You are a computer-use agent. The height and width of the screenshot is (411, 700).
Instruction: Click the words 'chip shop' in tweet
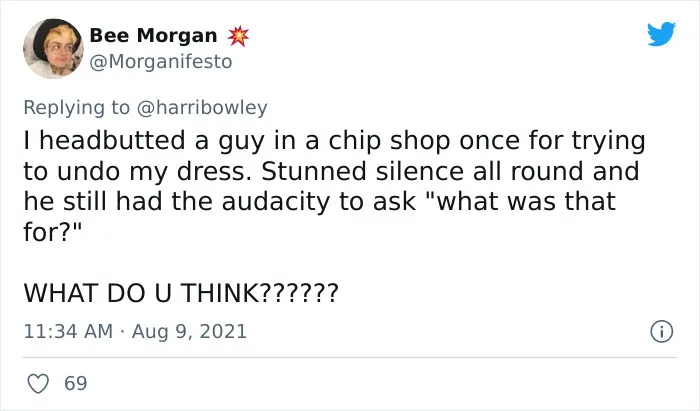pos(389,141)
